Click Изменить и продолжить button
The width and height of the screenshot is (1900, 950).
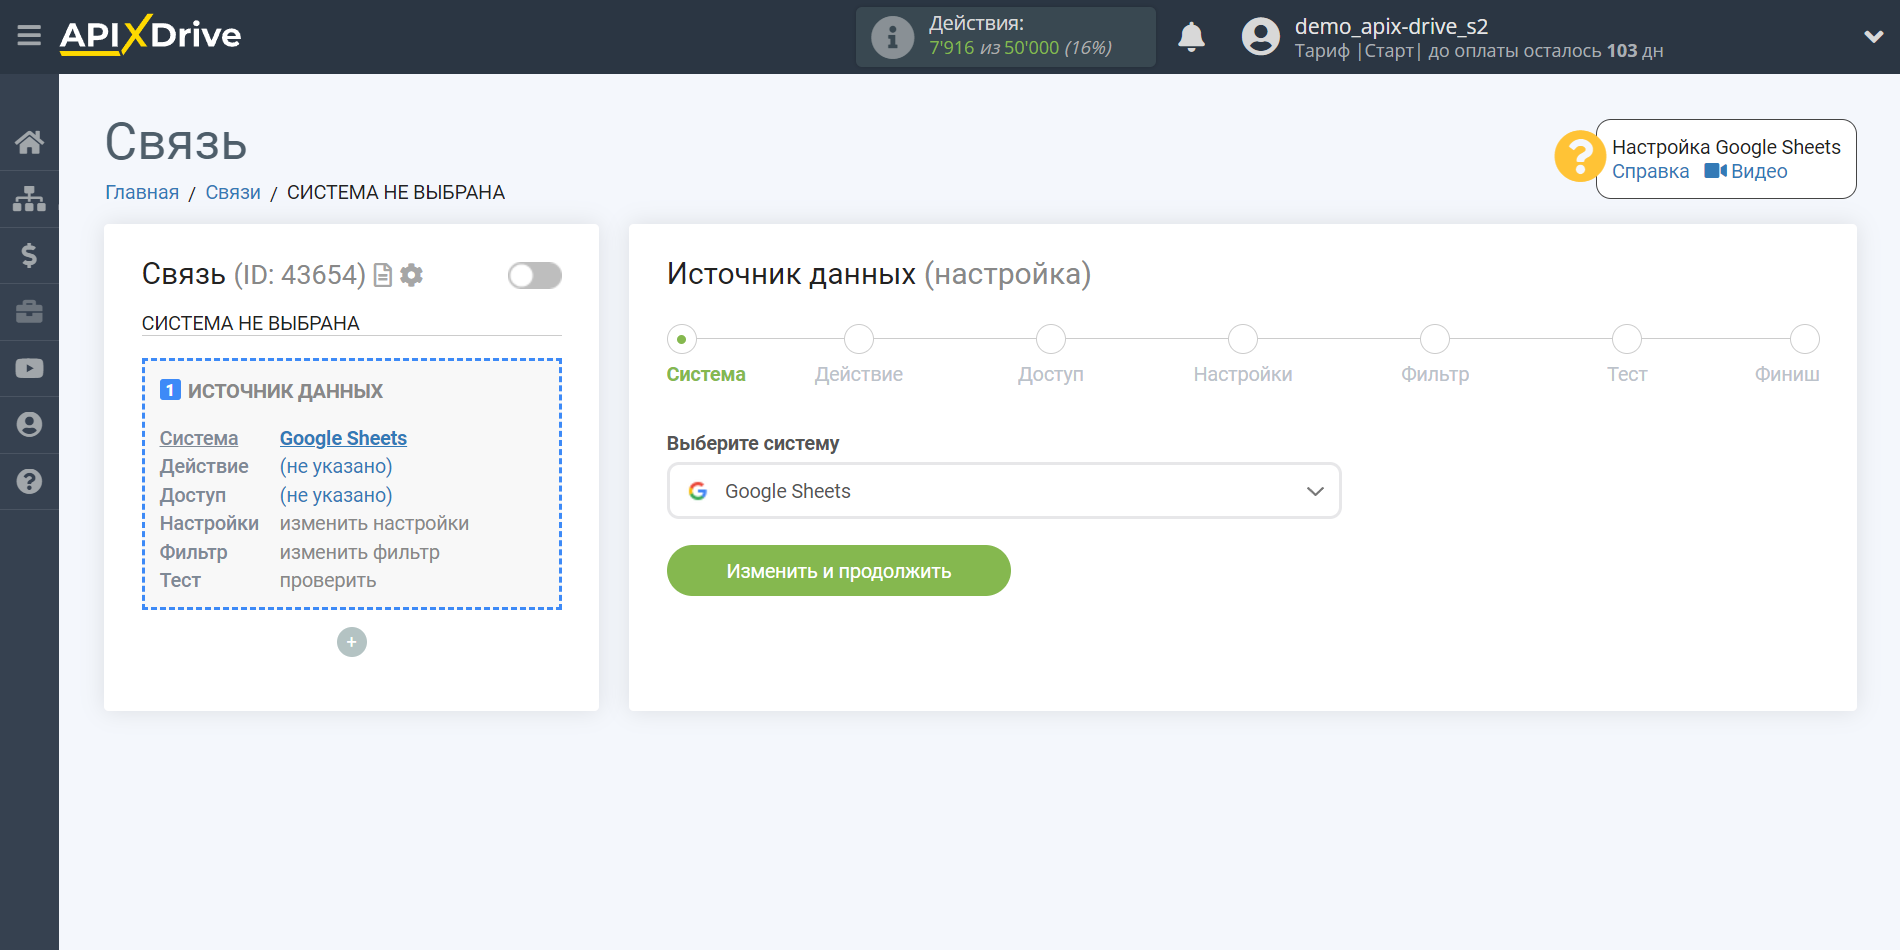(x=839, y=571)
